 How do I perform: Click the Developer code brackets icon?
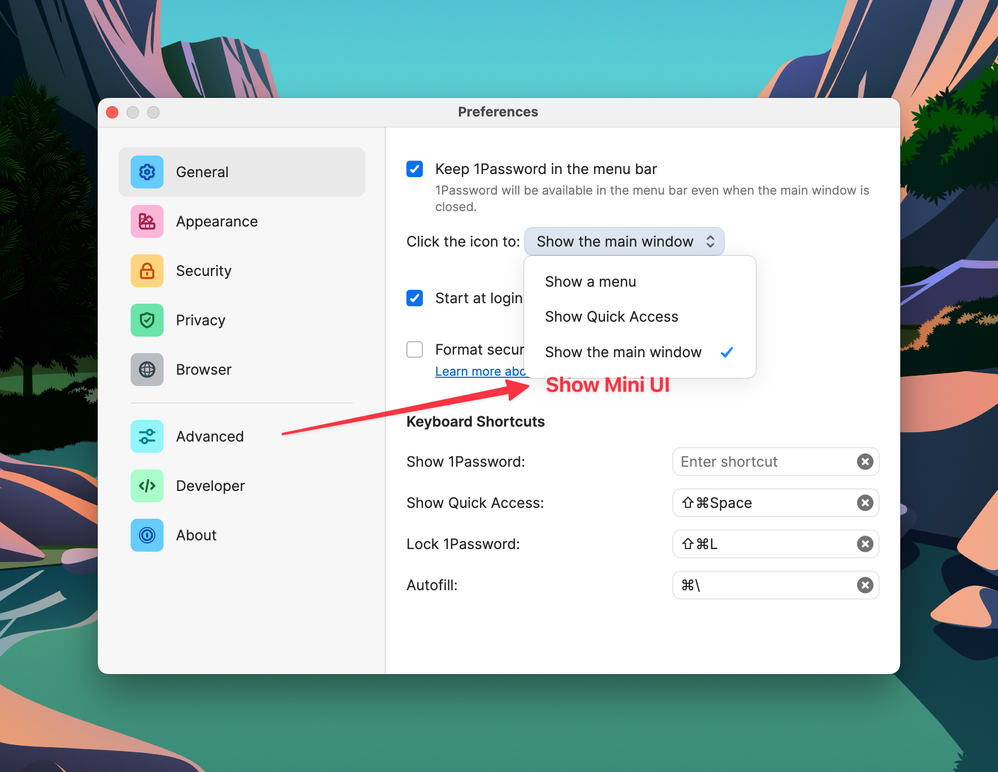pos(147,486)
